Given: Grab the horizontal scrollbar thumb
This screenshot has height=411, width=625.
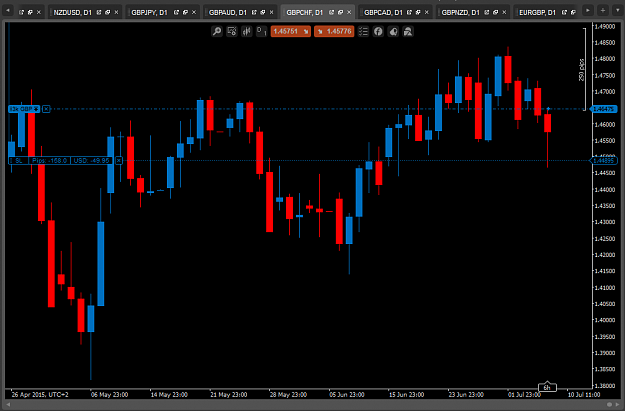Looking at the screenshot, I should point(609,404).
